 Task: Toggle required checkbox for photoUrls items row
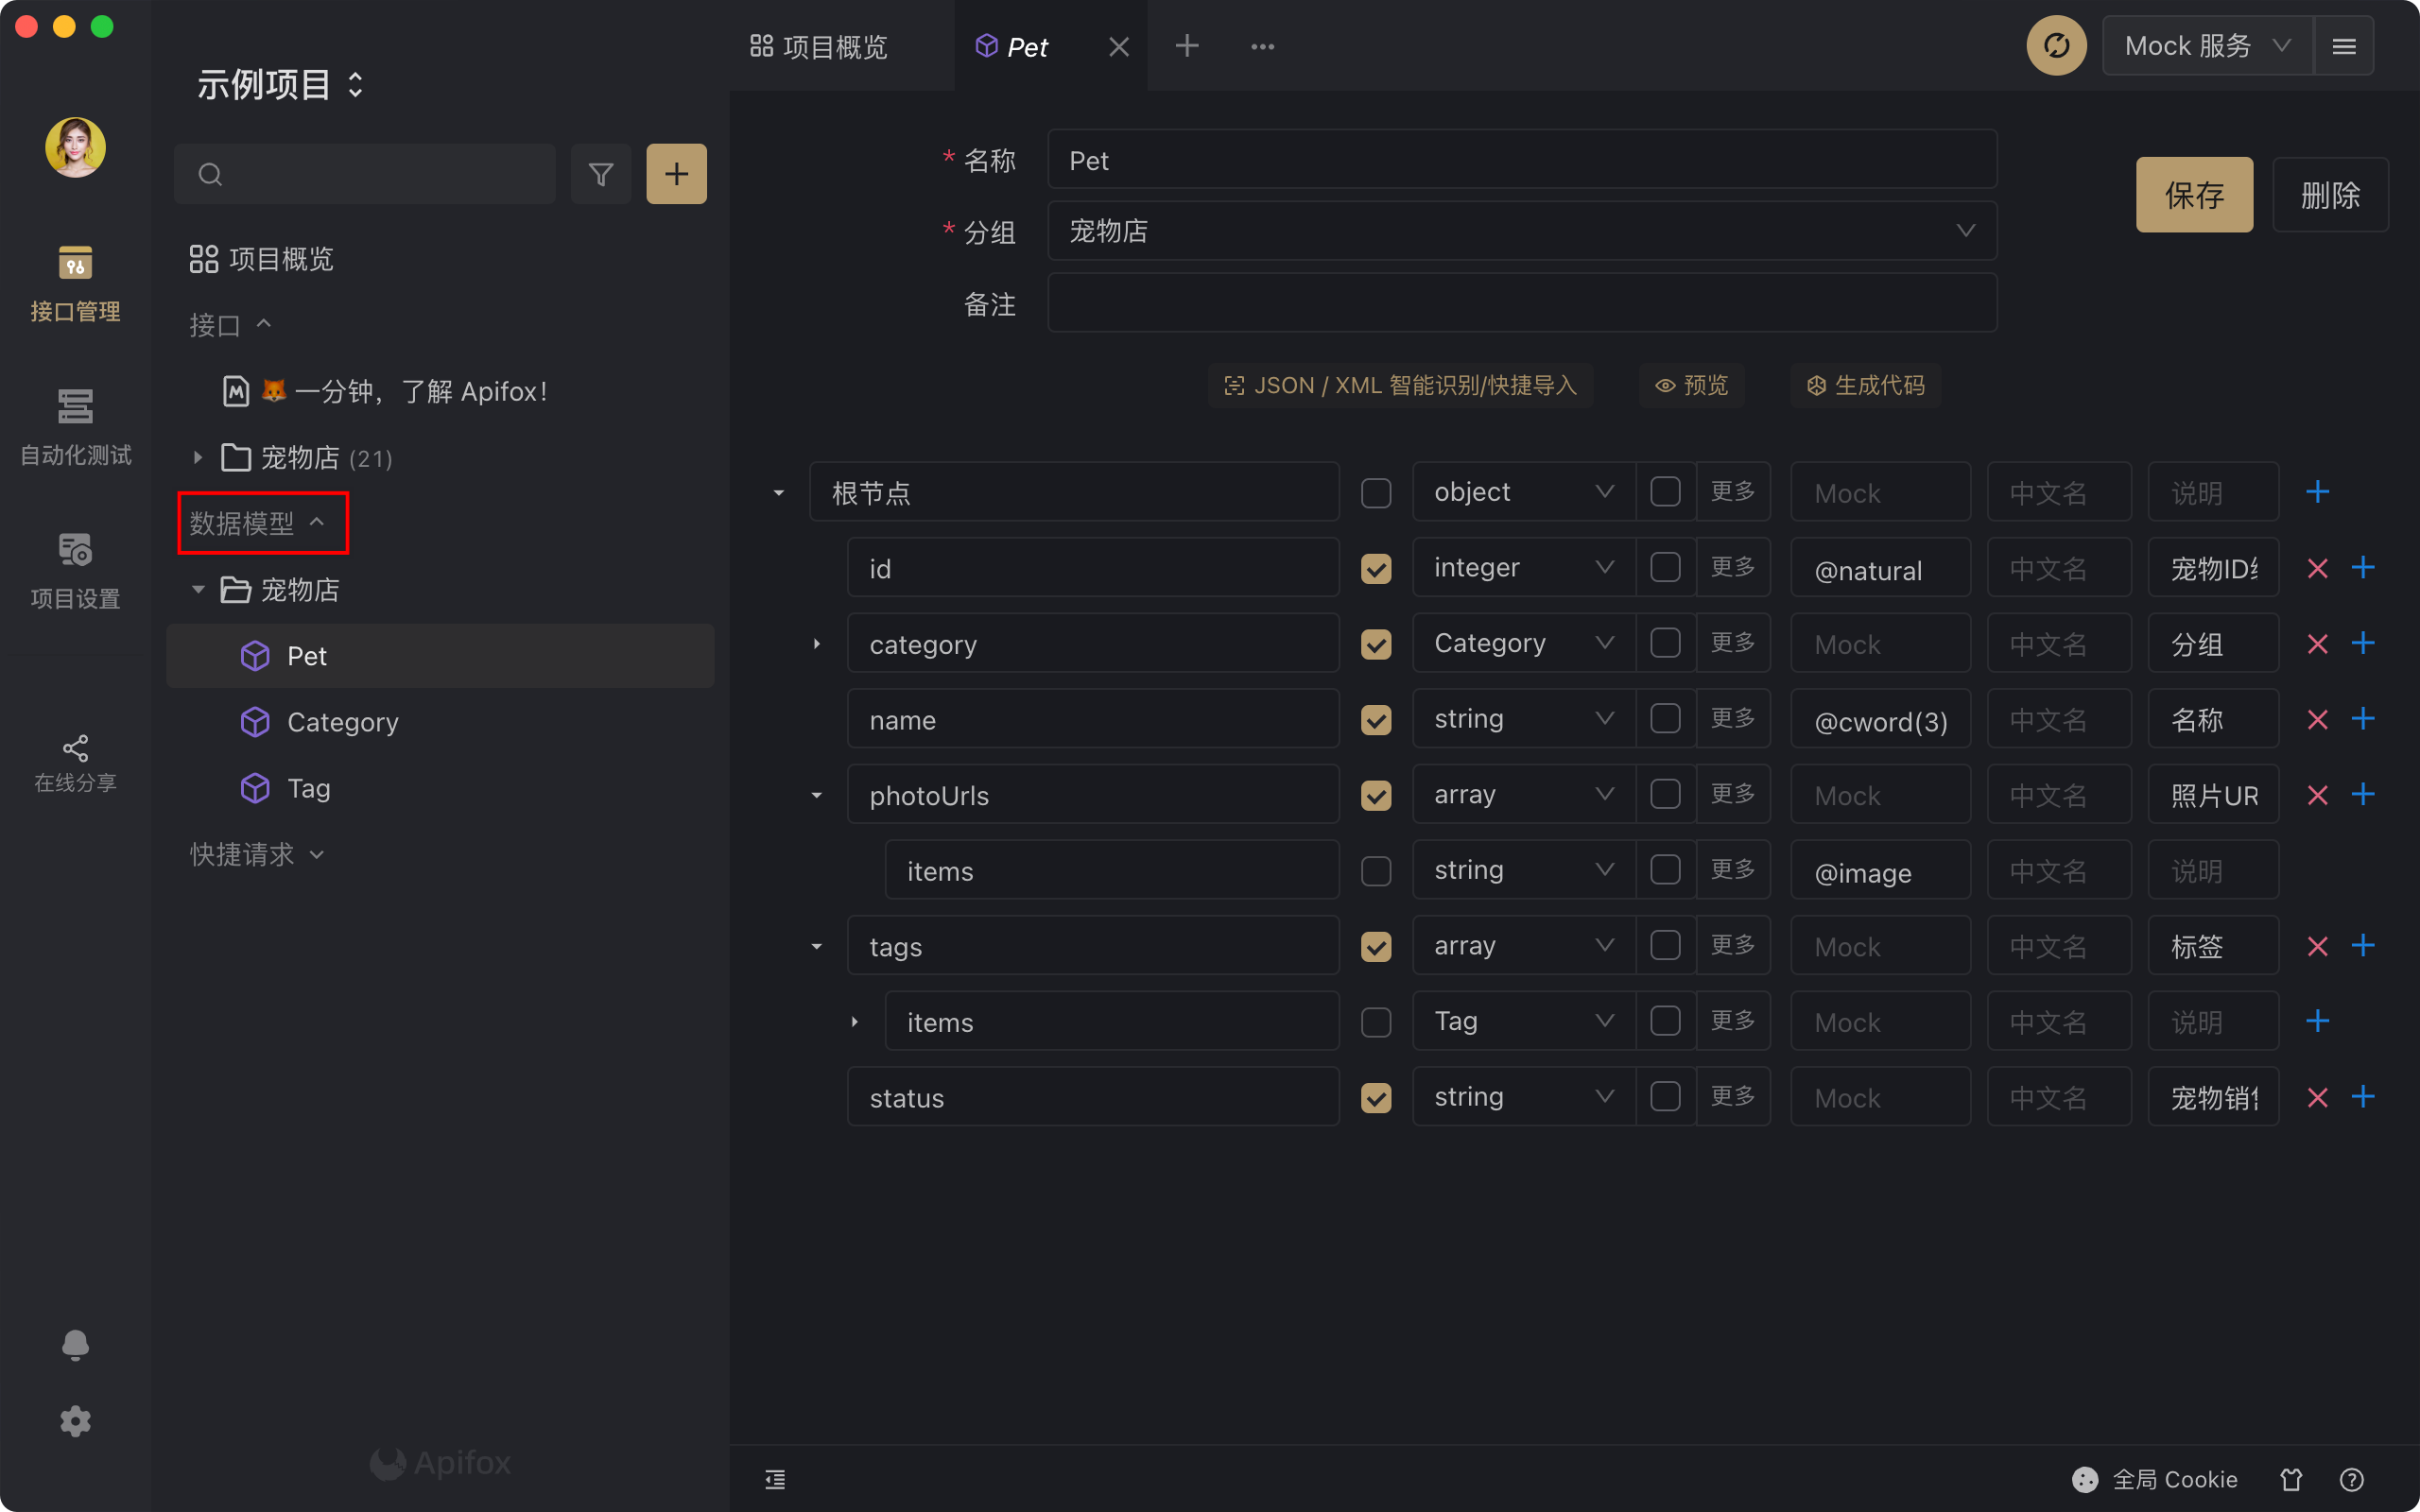pos(1376,871)
